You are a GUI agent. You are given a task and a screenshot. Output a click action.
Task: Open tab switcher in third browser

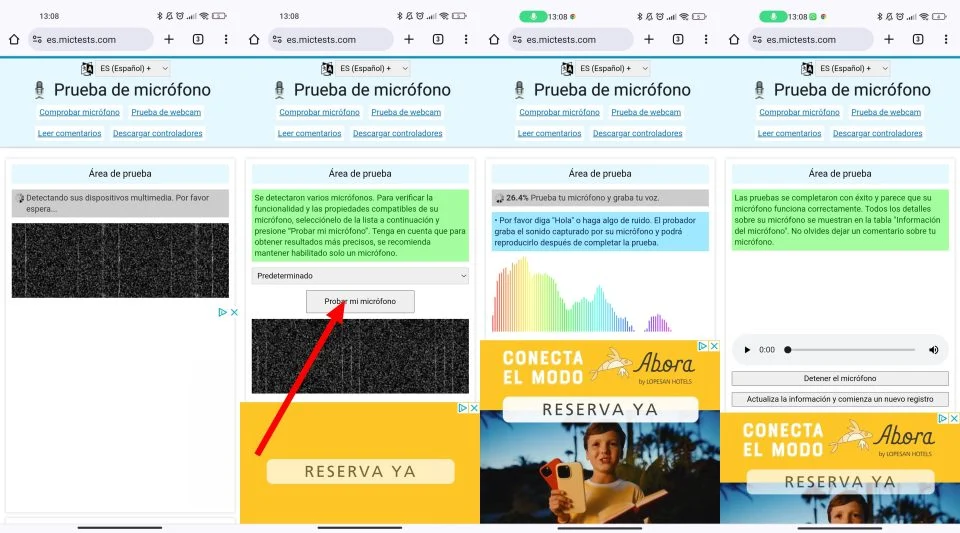coord(678,39)
